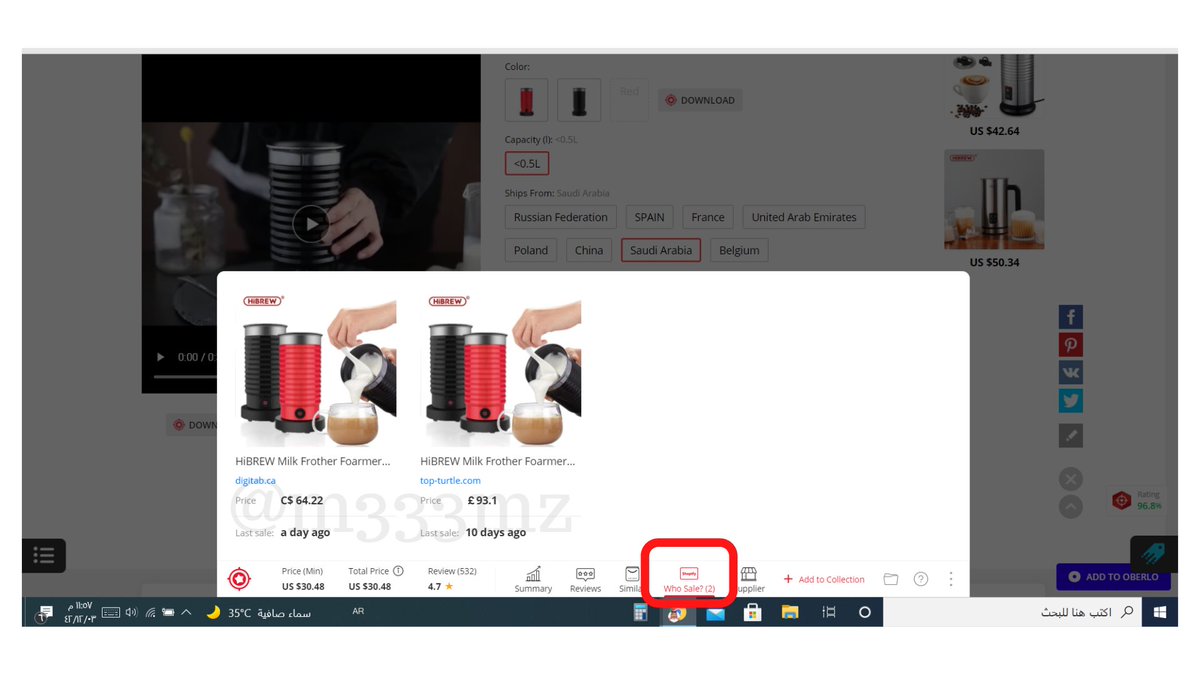
Task: Open the three-dot more options menu
Action: [950, 579]
